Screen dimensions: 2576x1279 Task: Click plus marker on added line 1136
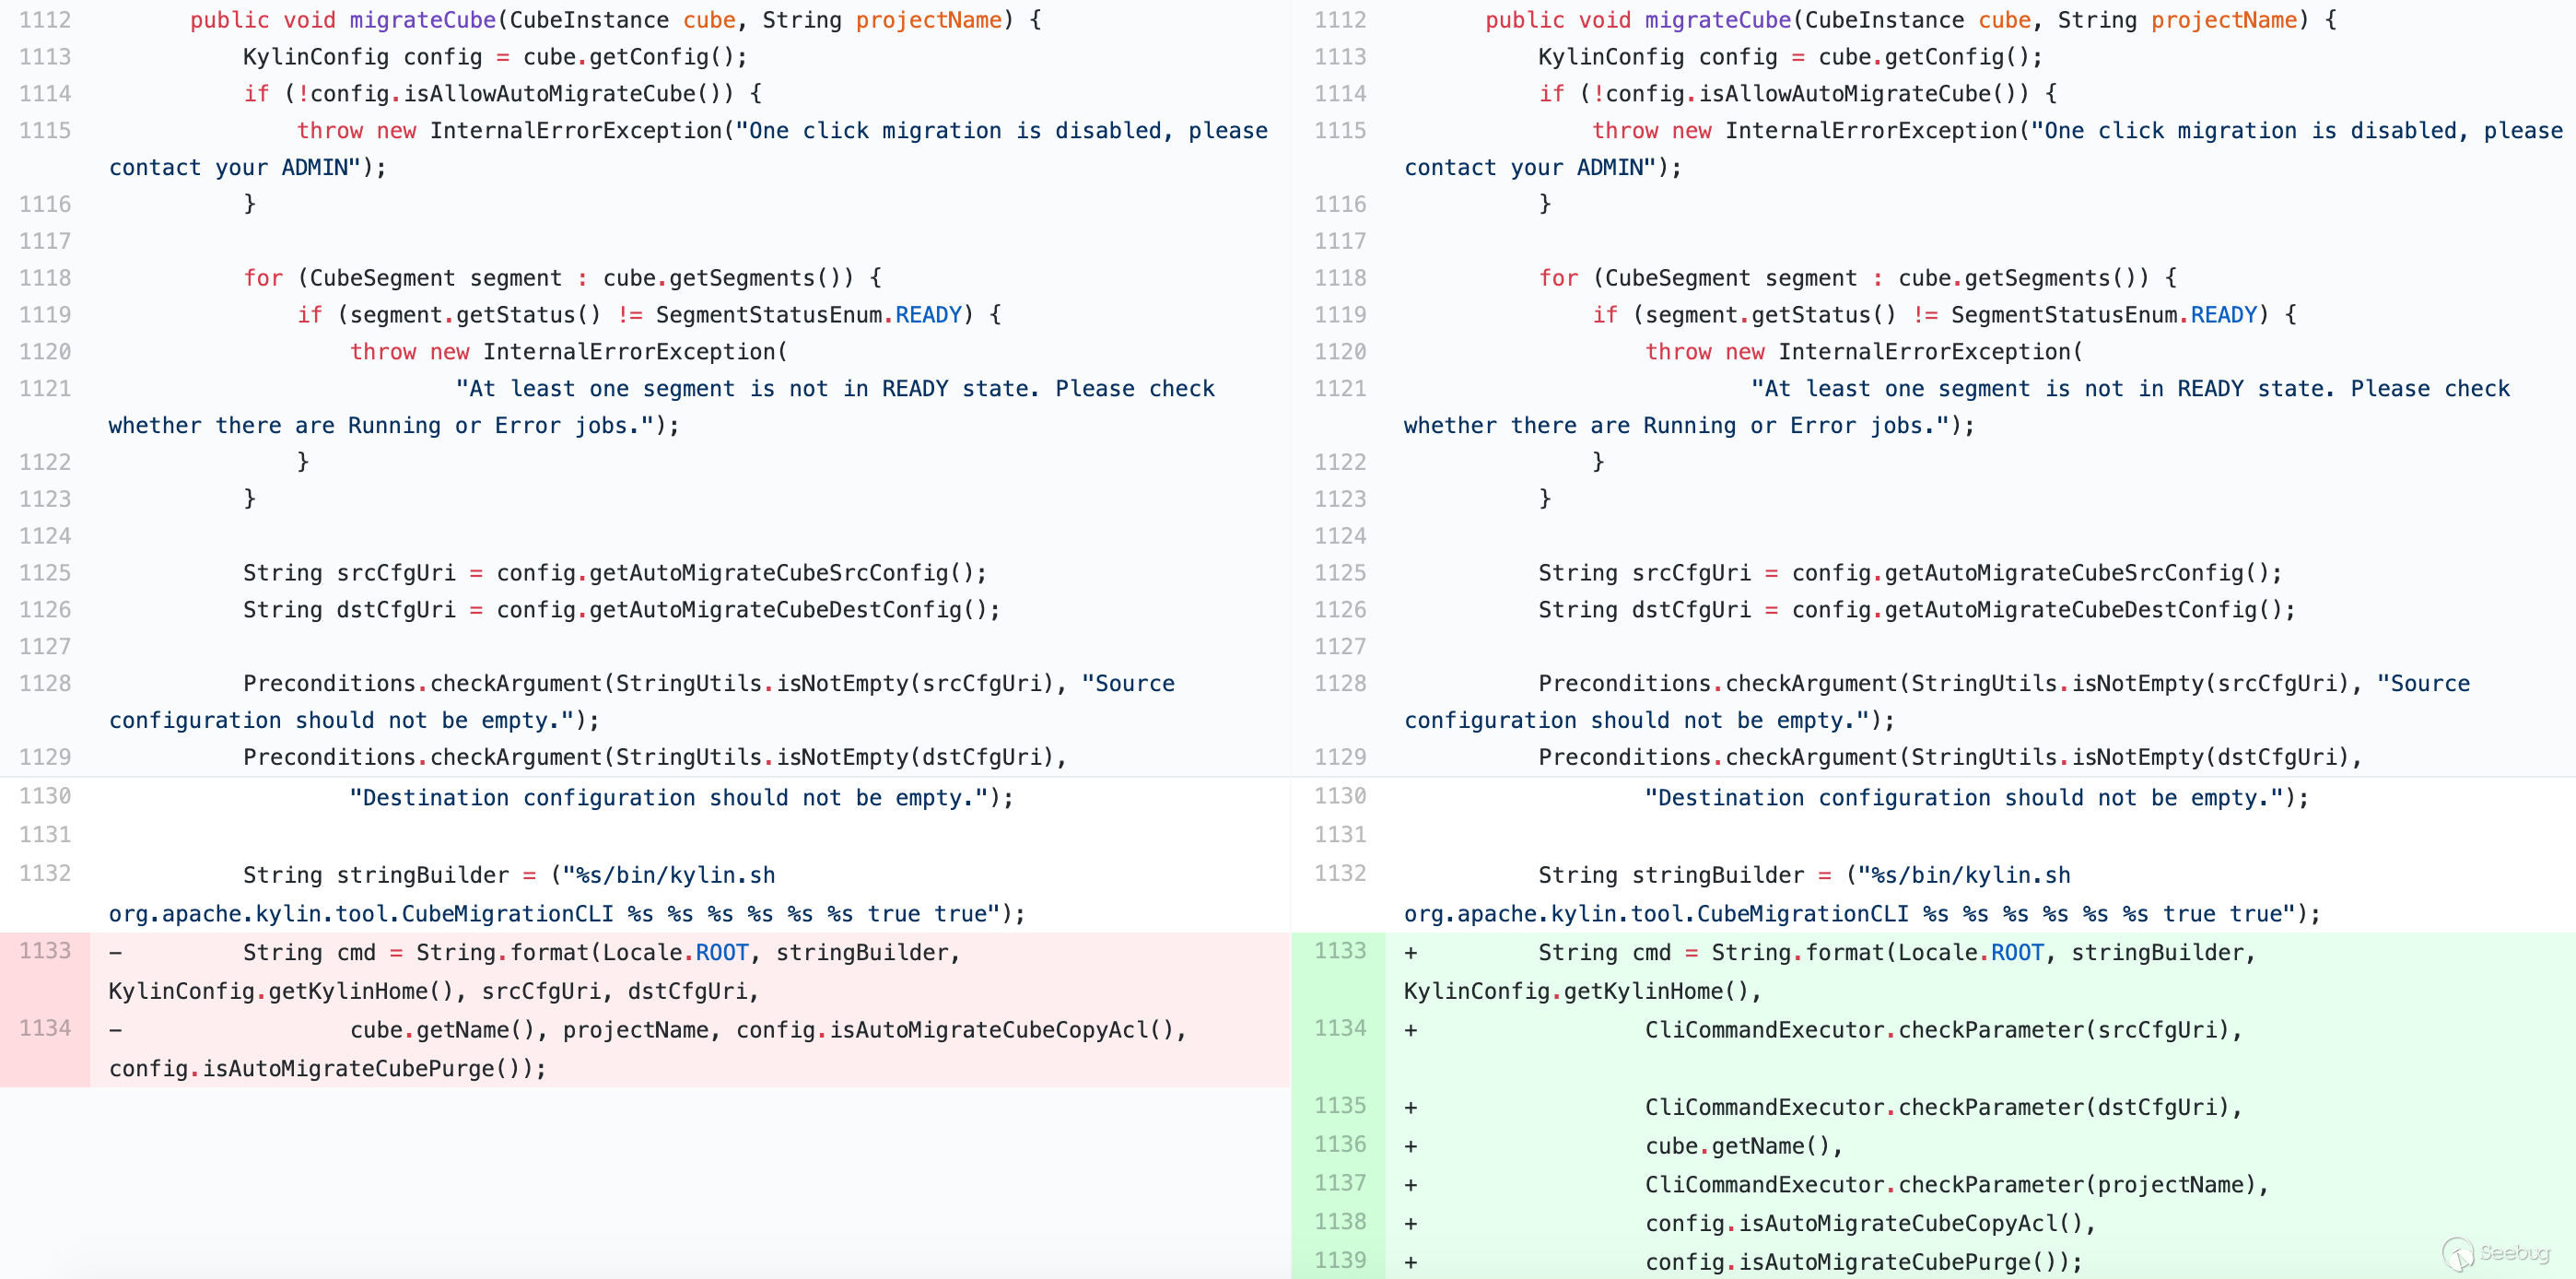(x=1410, y=1146)
